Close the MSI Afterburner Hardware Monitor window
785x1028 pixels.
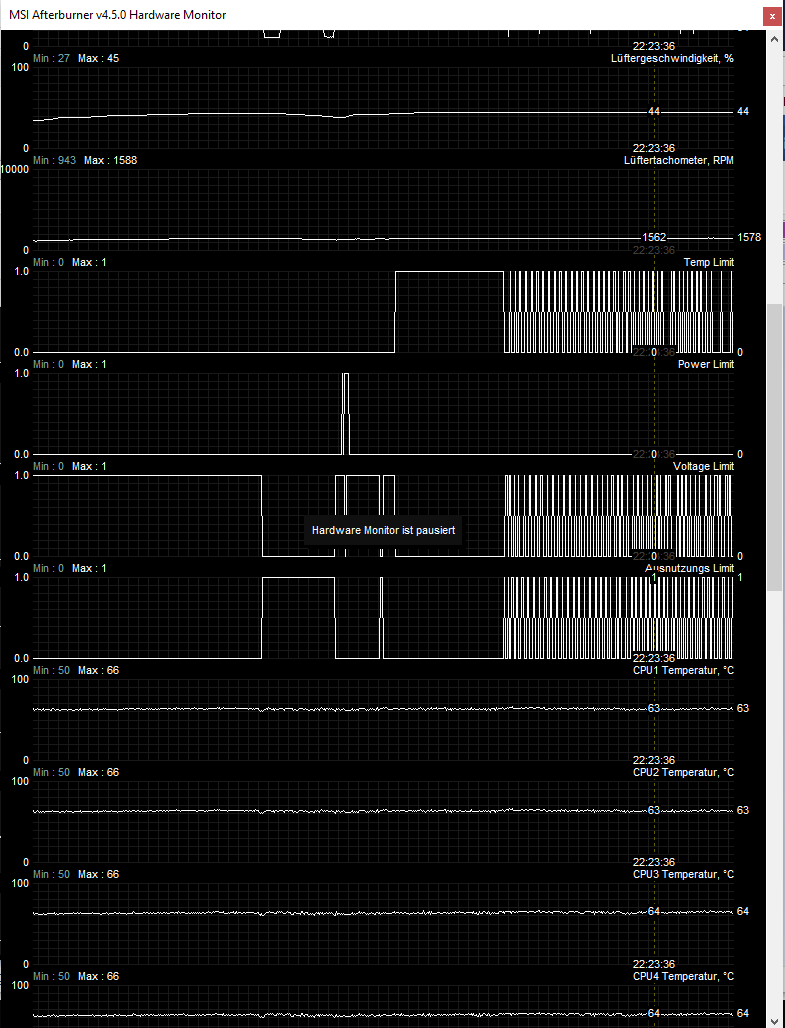[772, 16]
